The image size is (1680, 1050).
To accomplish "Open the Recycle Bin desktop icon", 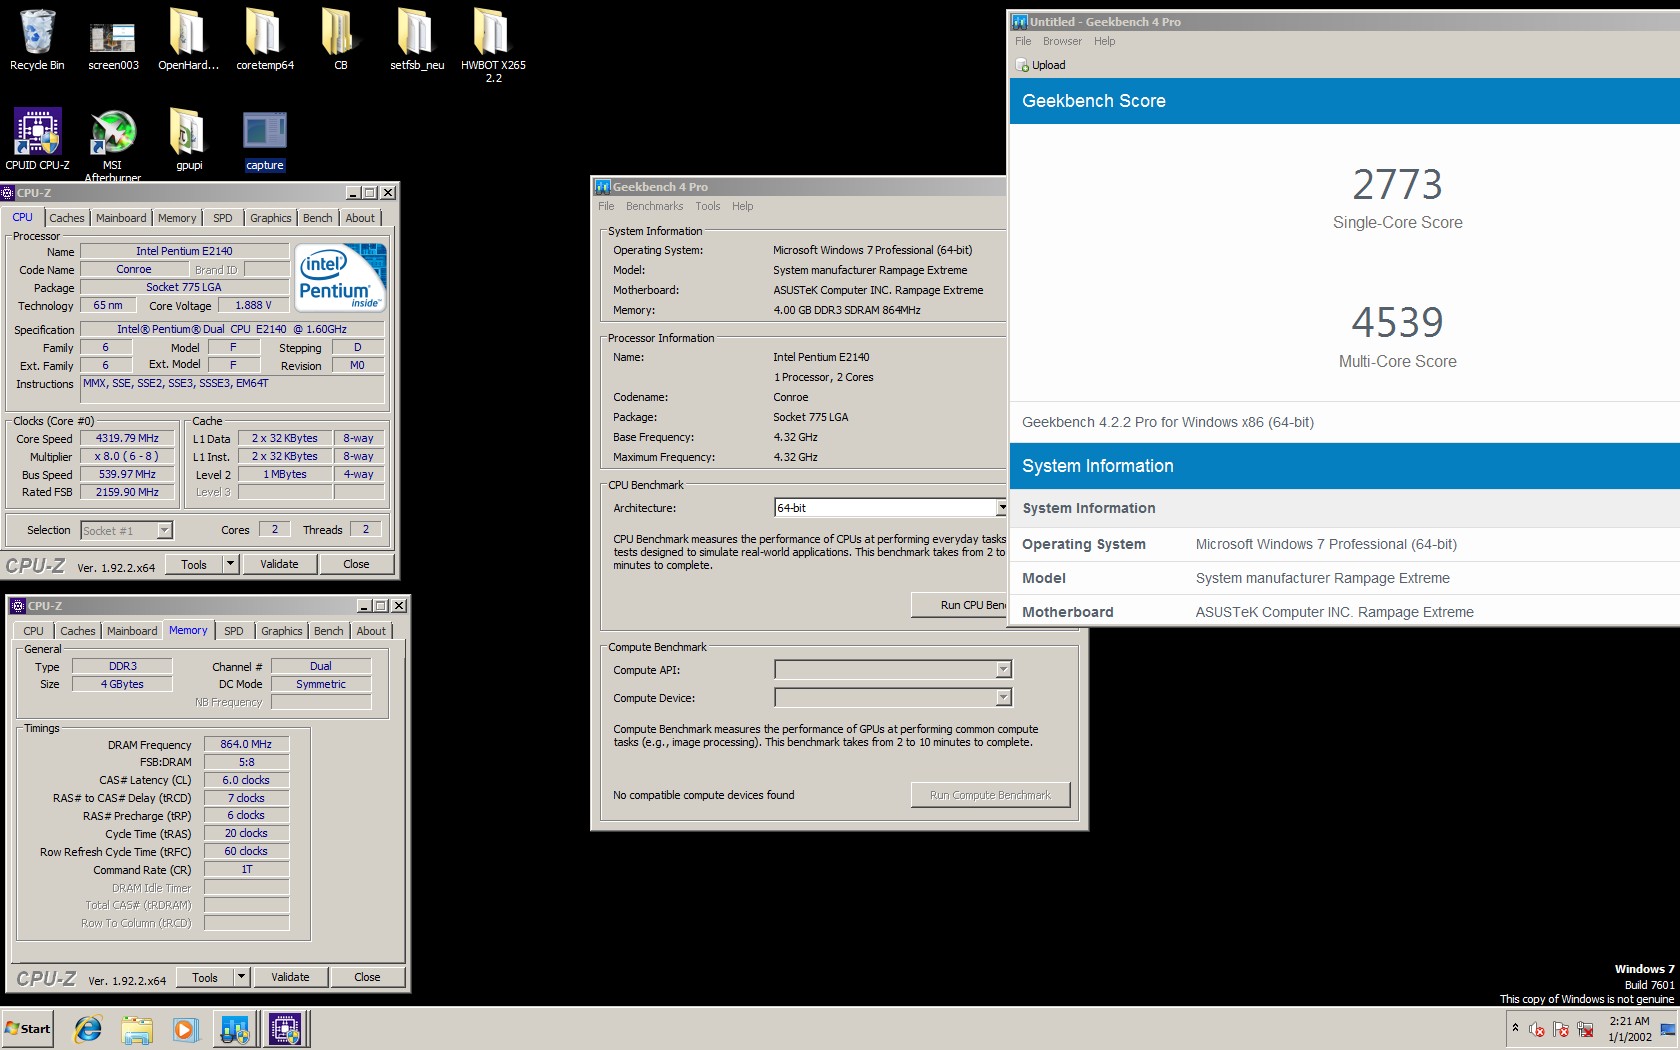I will pos(37,38).
